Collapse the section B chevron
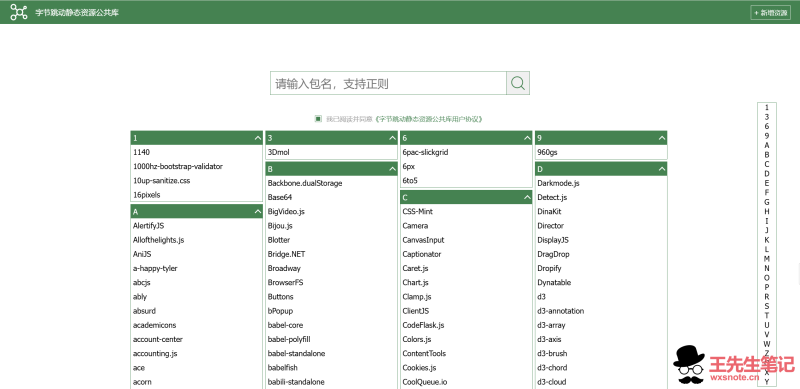Image resolution: width=800 pixels, height=389 pixels. click(392, 169)
